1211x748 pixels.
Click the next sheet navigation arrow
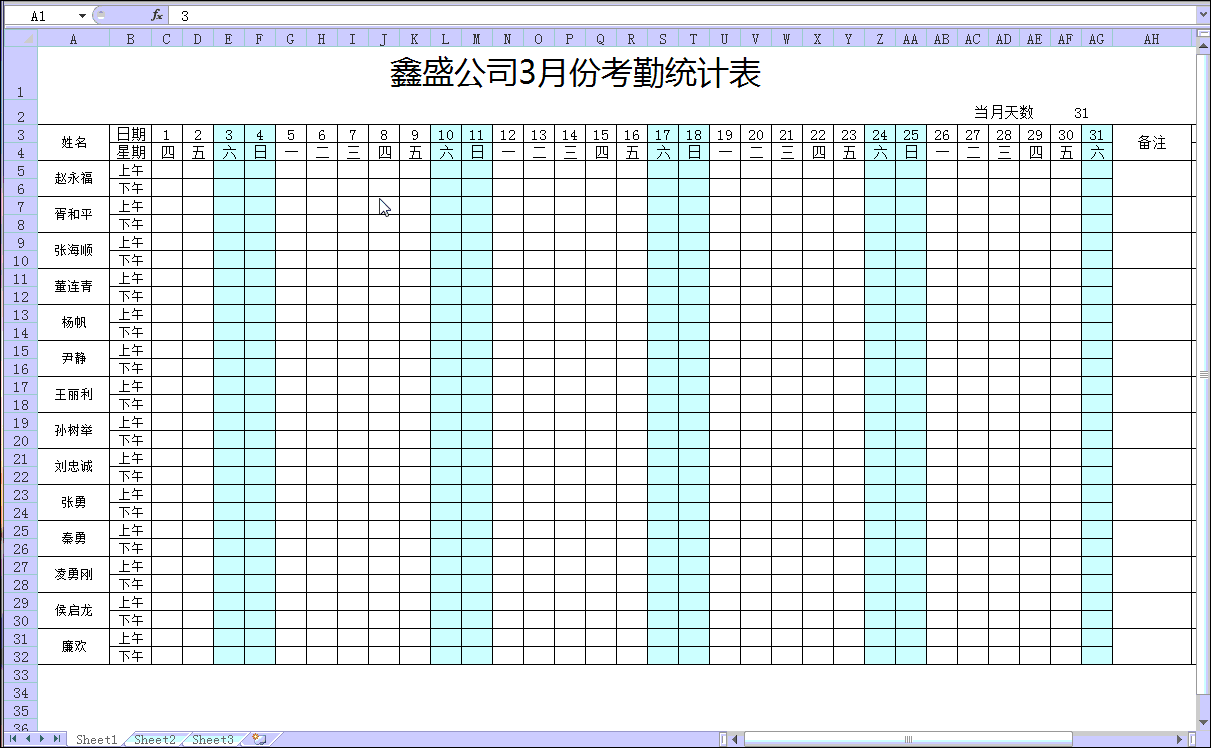(42, 739)
